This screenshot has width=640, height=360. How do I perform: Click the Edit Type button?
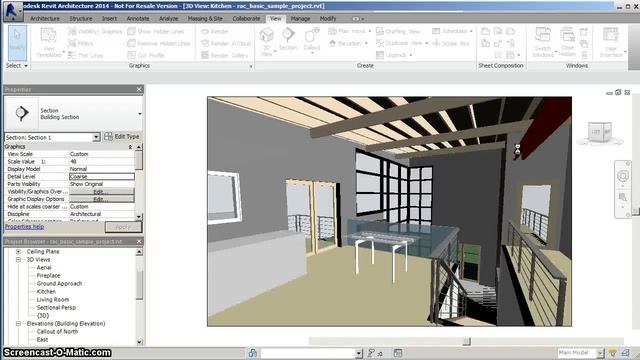122,137
